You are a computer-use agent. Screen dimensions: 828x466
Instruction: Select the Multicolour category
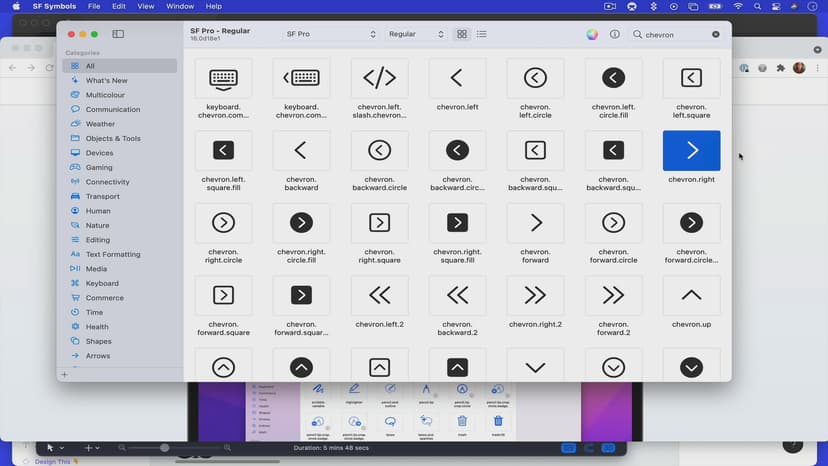107,95
